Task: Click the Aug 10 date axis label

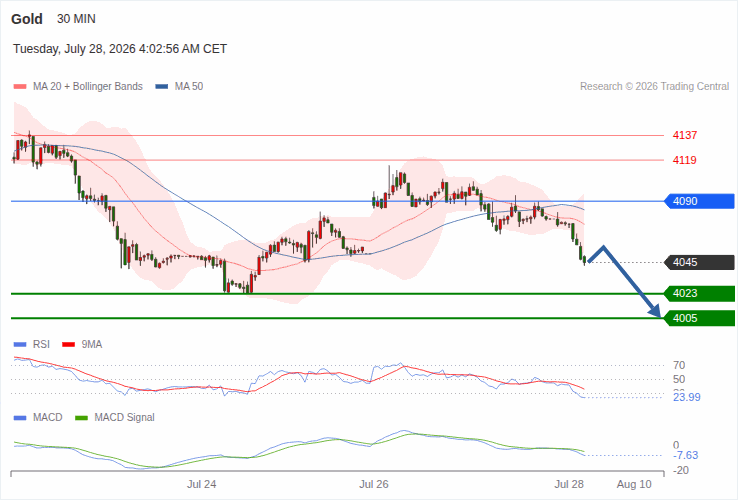Action: point(634,484)
